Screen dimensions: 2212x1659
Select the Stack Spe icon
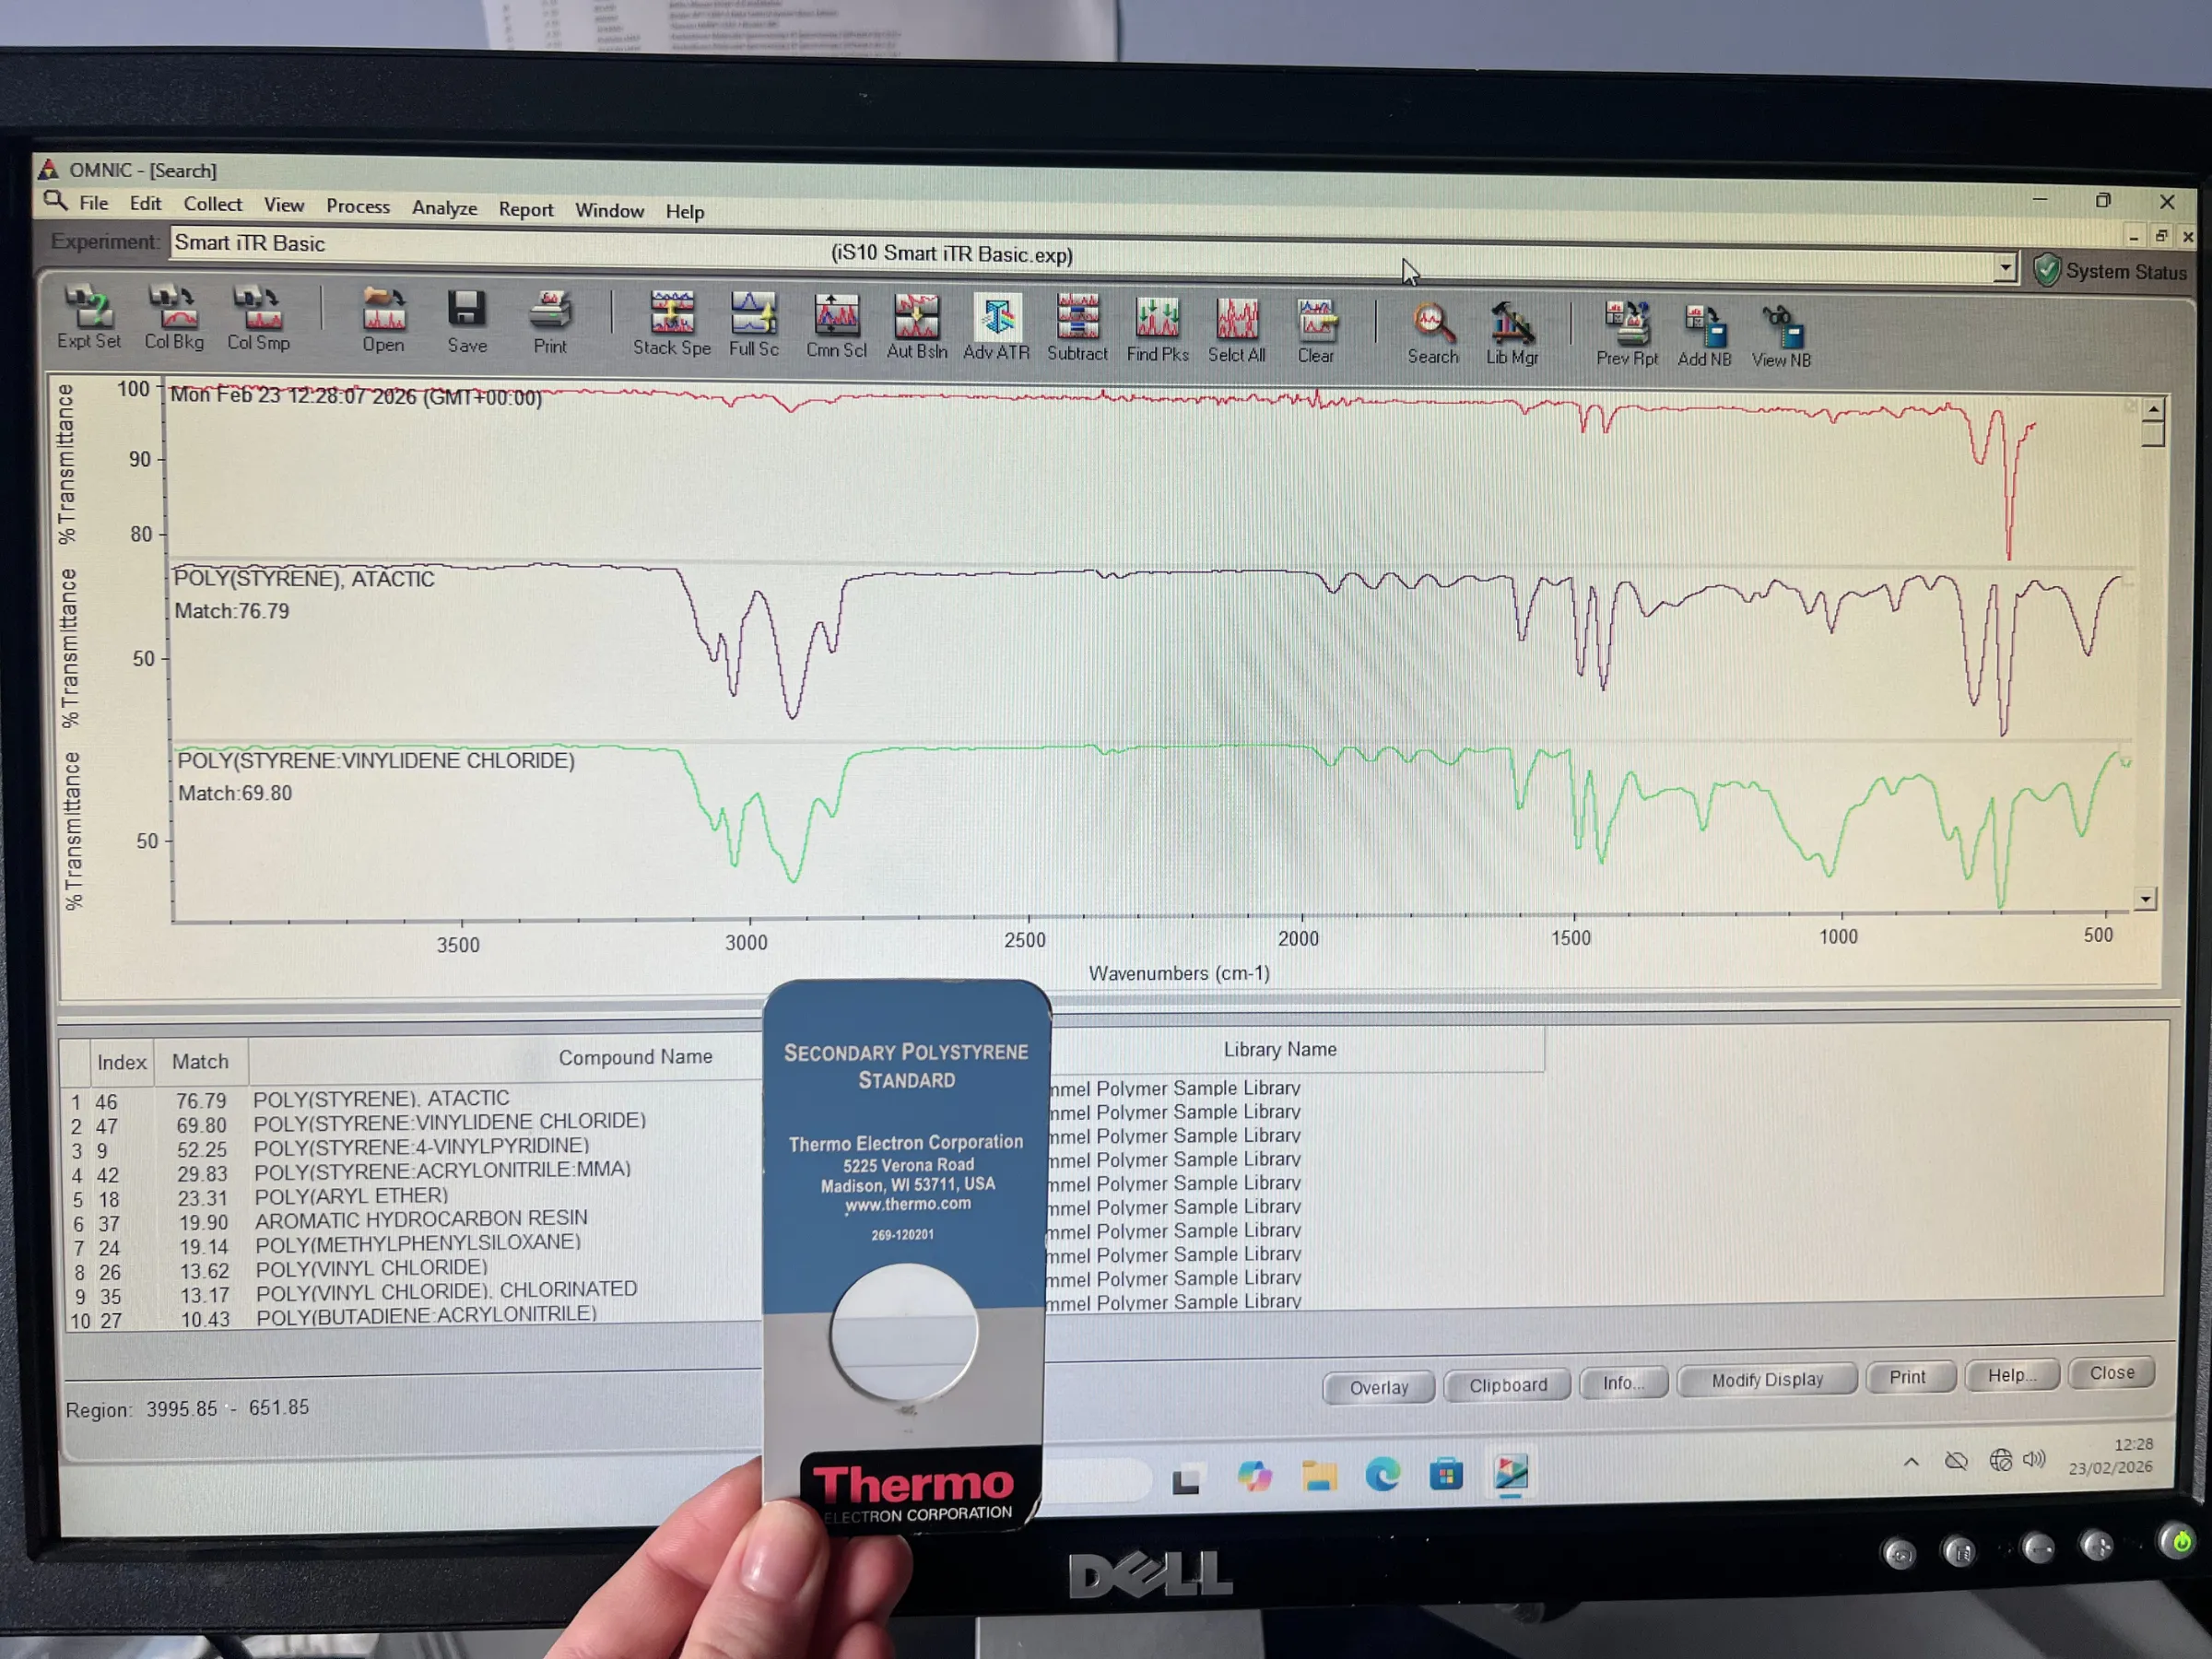pos(672,324)
